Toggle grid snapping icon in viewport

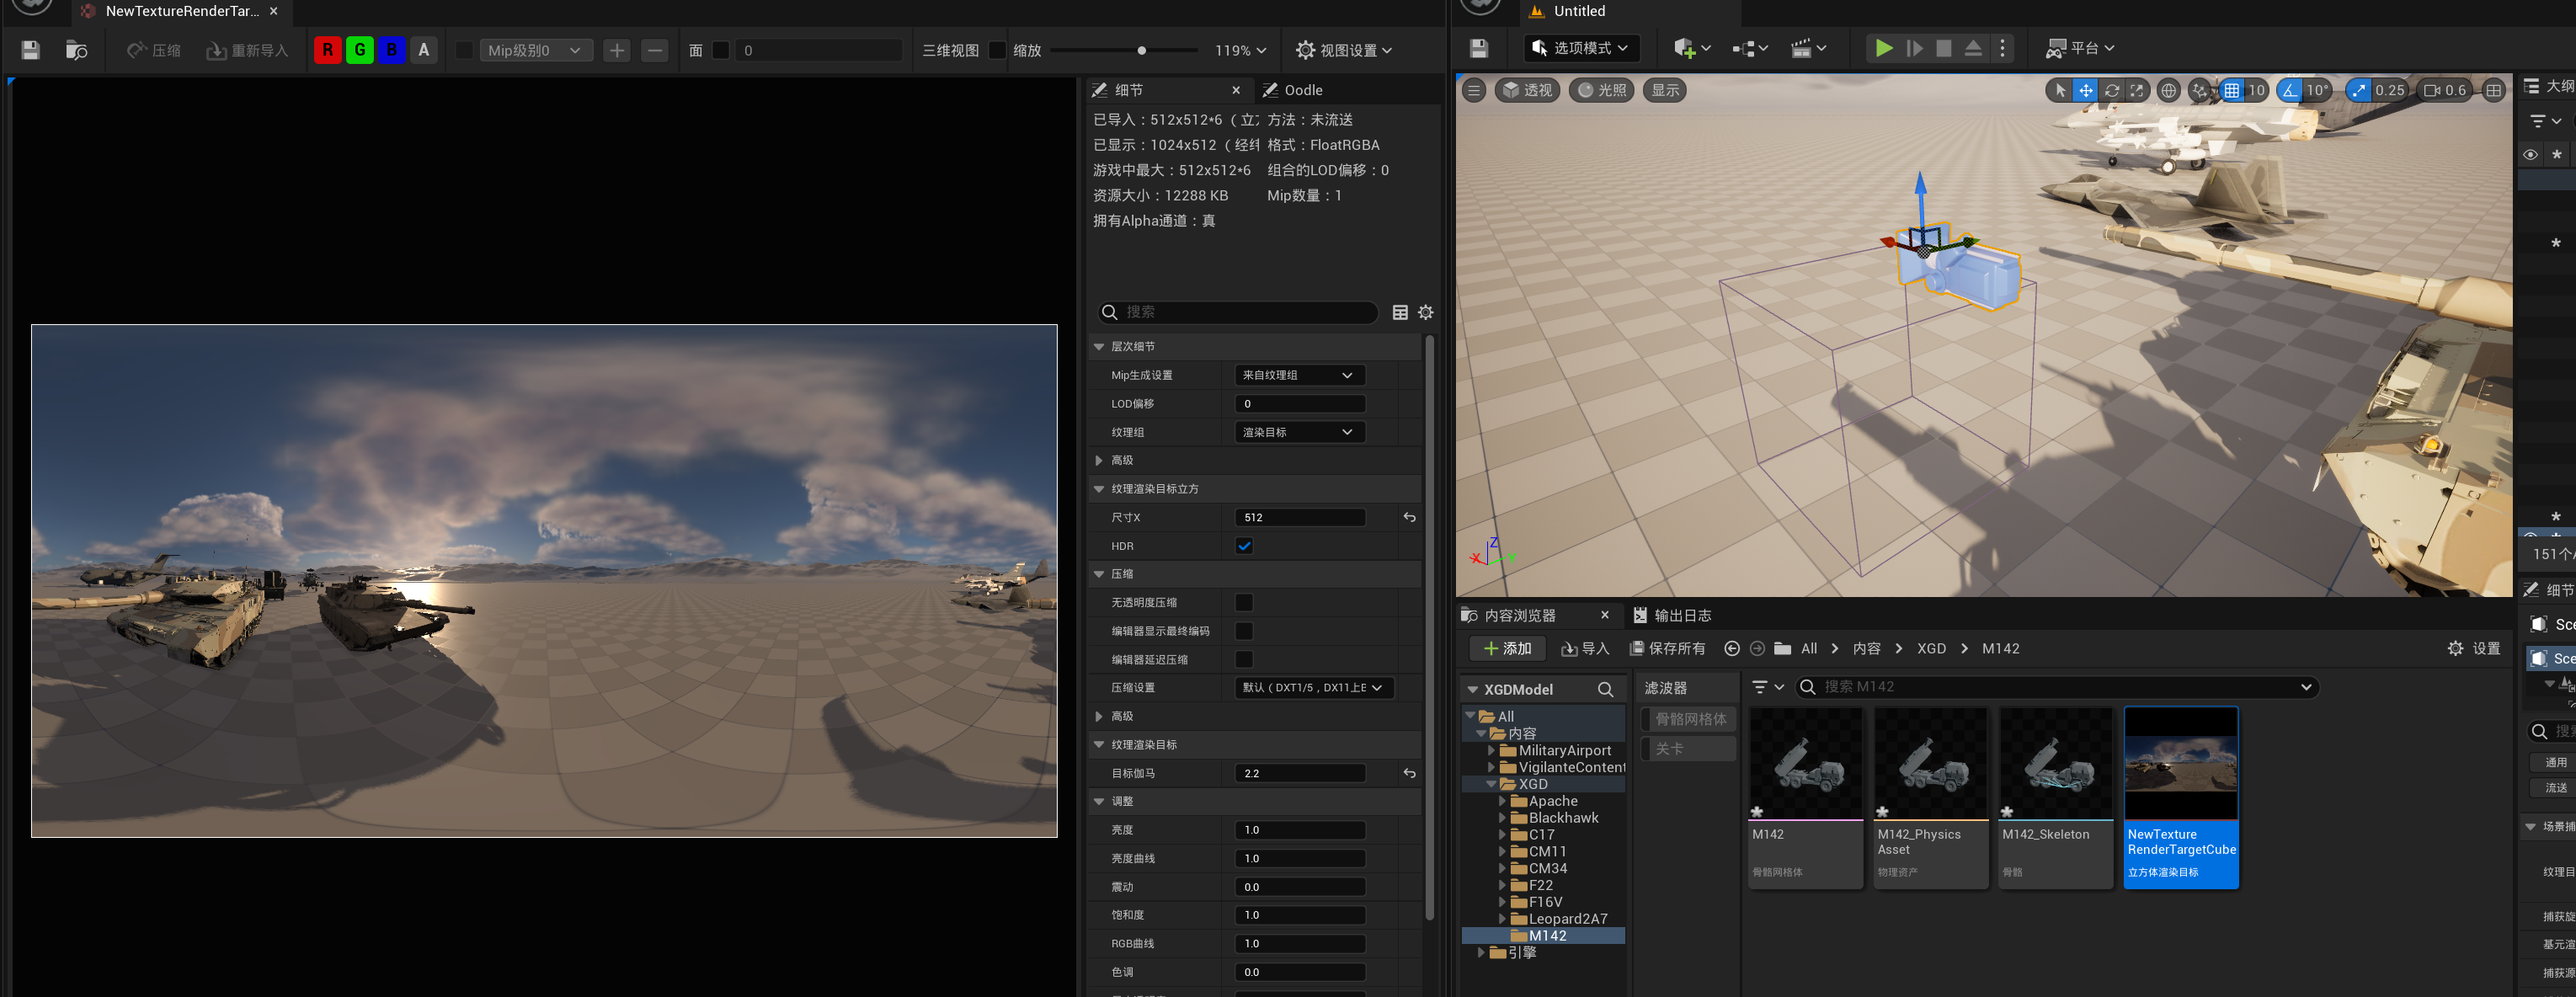(x=2231, y=90)
